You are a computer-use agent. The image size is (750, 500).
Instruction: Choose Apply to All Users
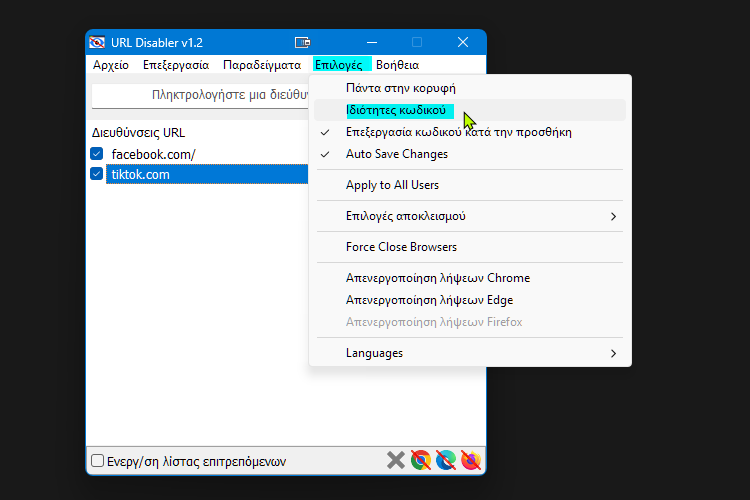392,185
